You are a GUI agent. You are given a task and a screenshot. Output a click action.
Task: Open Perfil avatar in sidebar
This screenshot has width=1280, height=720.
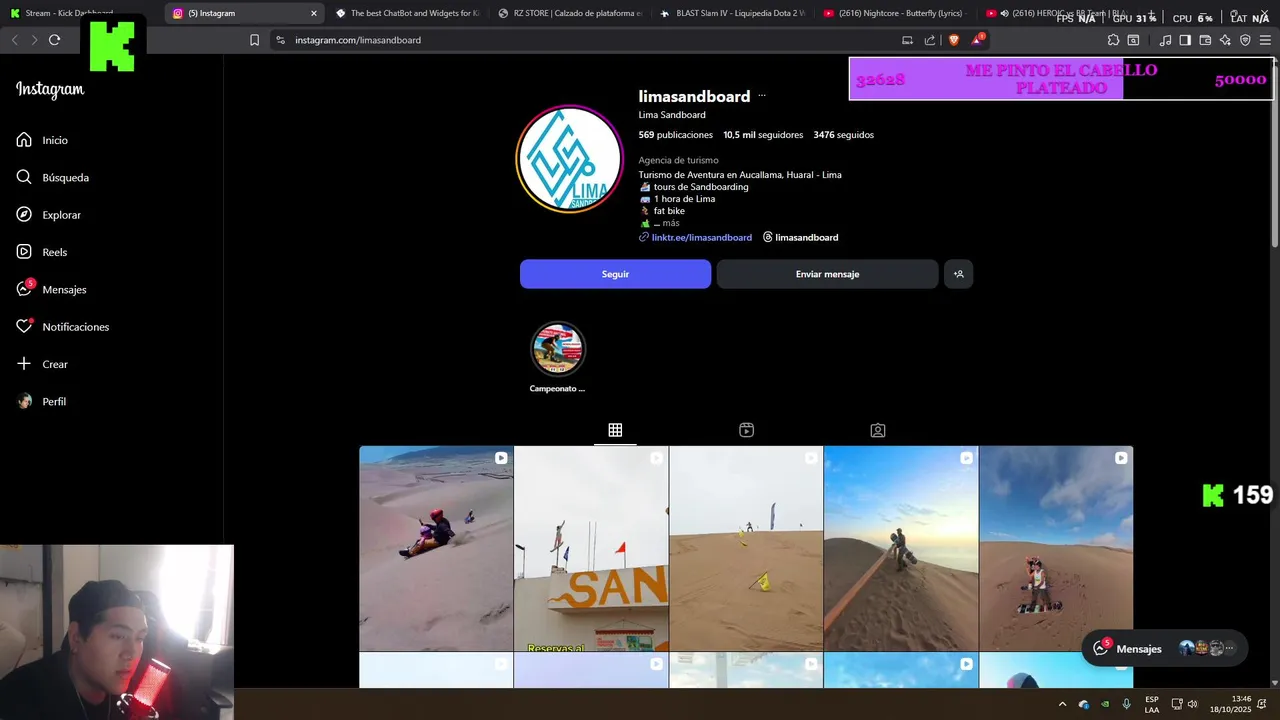pos(24,401)
